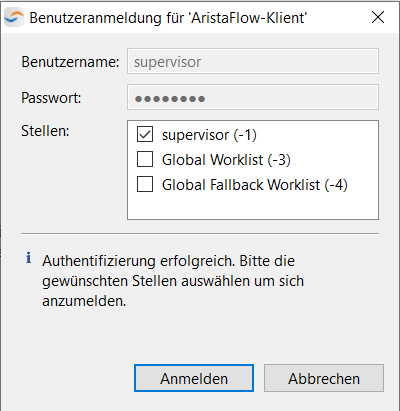This screenshot has width=400, height=411.
Task: Click the horizontal separator above info message
Action: coord(200,234)
